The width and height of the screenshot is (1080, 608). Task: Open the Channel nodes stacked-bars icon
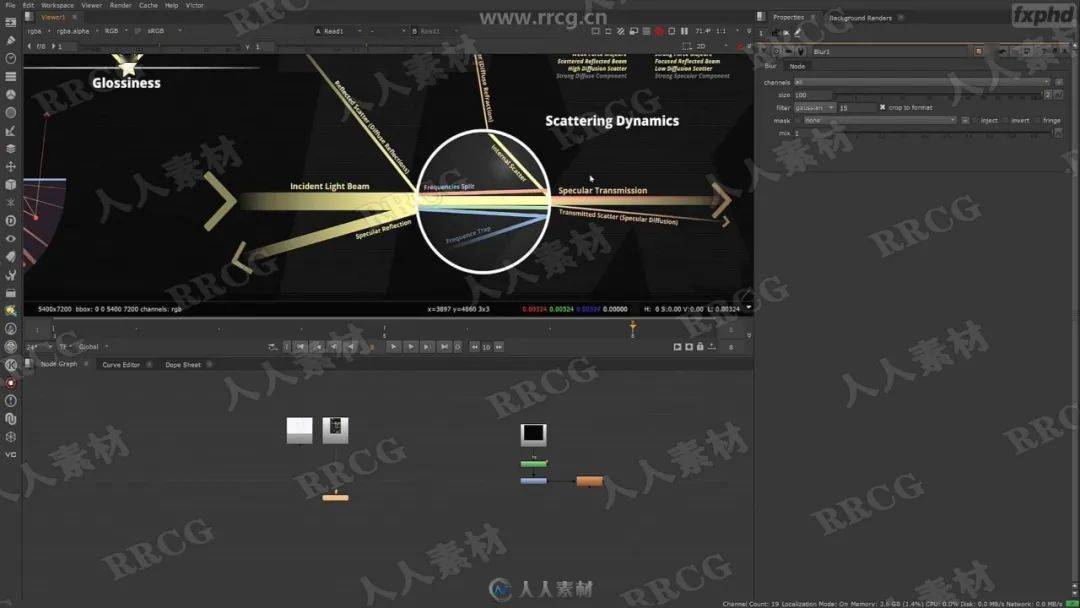(10, 76)
